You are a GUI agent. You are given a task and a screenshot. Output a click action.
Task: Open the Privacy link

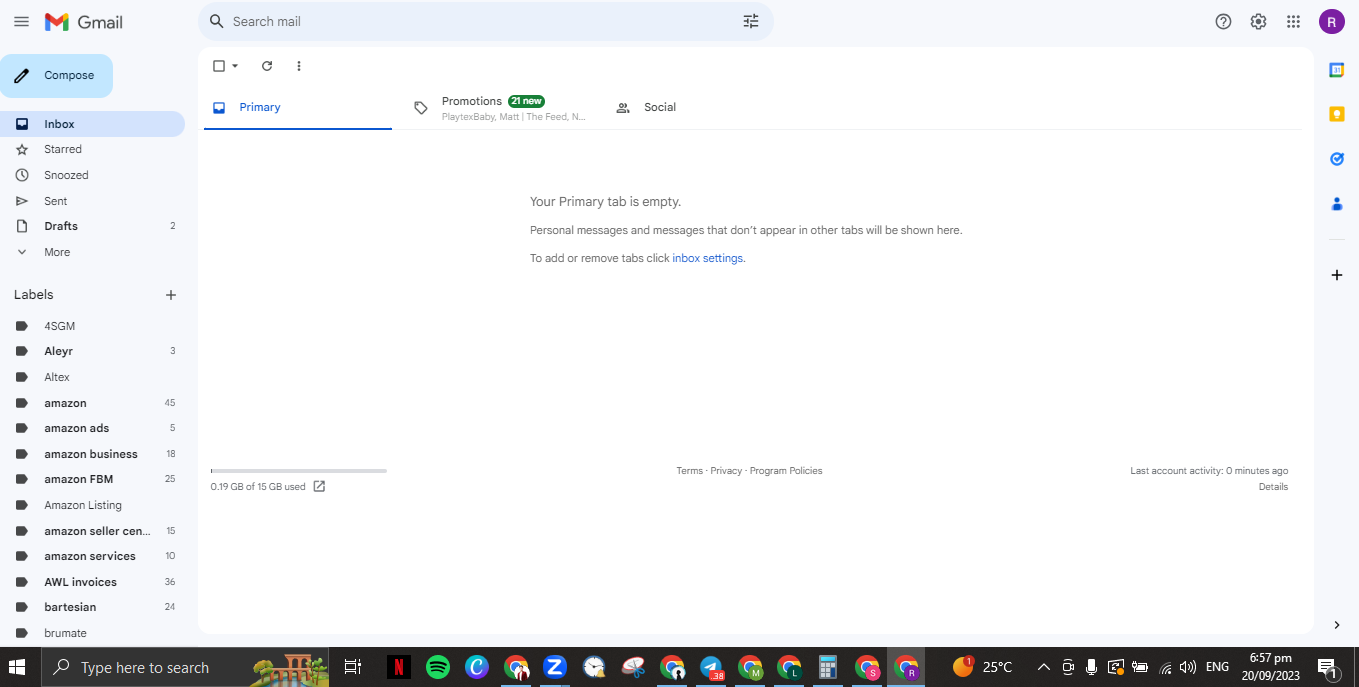coord(726,471)
